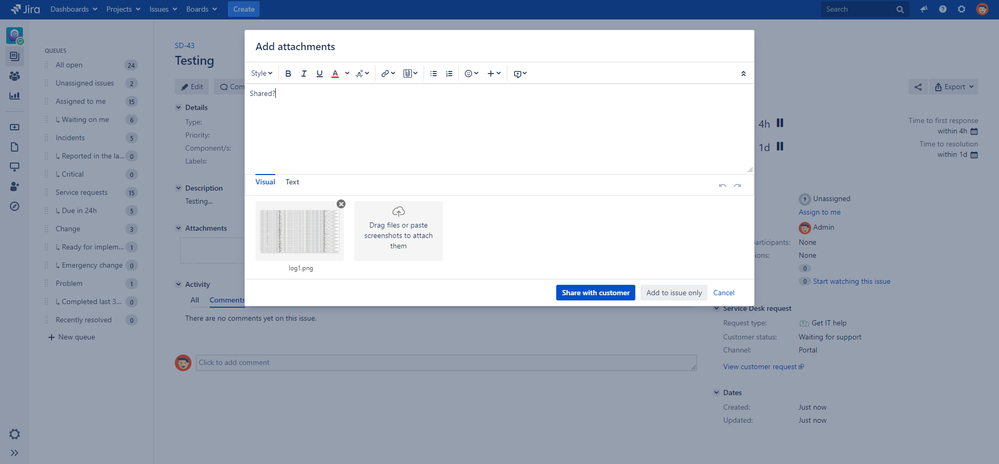Switch to the Visual editor tab
Screen dimensions: 999x464
[x=265, y=182]
